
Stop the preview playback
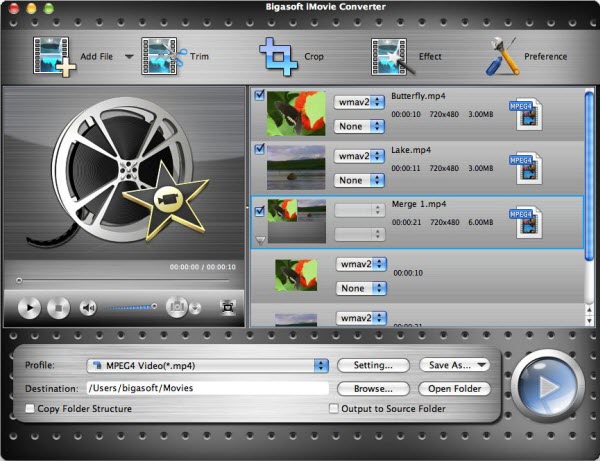(x=59, y=307)
